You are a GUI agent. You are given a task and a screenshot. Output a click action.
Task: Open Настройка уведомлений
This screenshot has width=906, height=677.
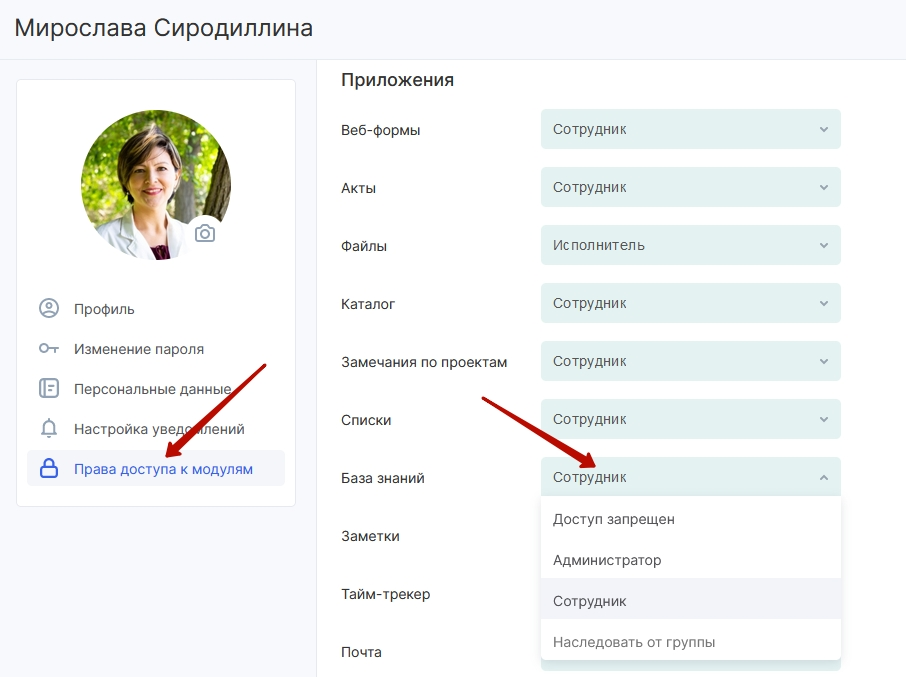click(159, 429)
